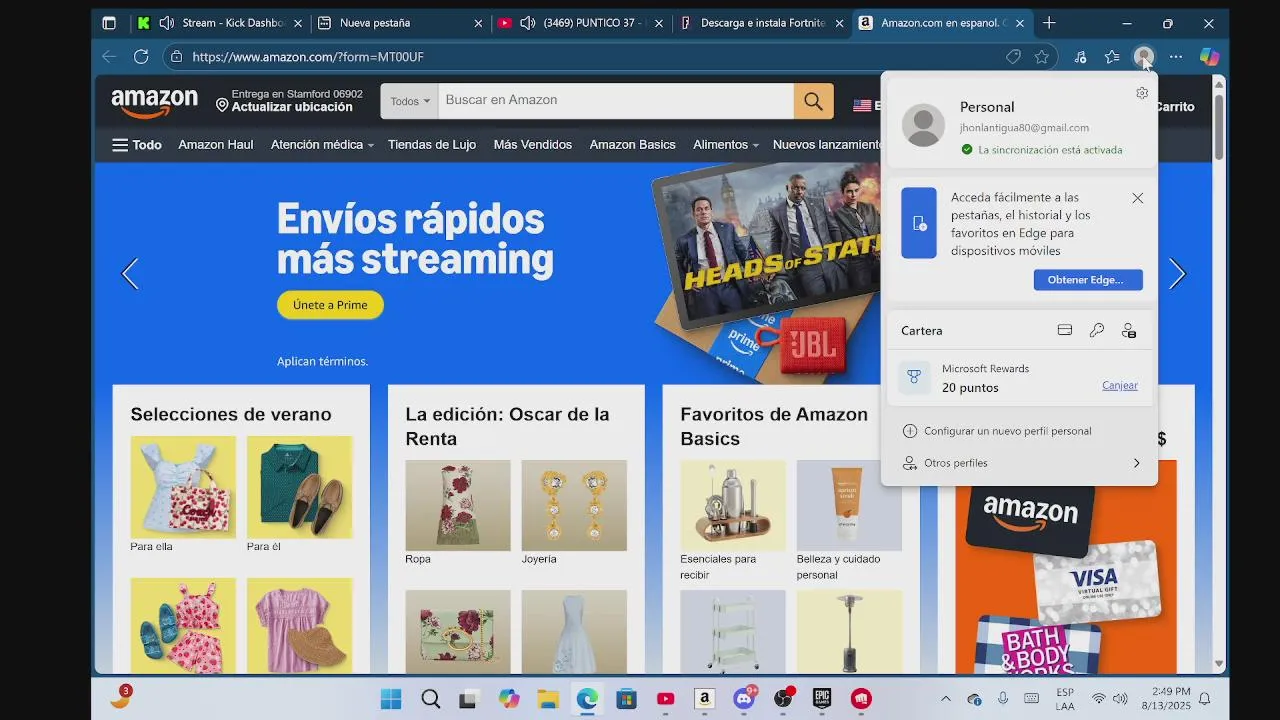The height and width of the screenshot is (720, 1280).
Task: Click the Amazon logo
Action: [154, 102]
